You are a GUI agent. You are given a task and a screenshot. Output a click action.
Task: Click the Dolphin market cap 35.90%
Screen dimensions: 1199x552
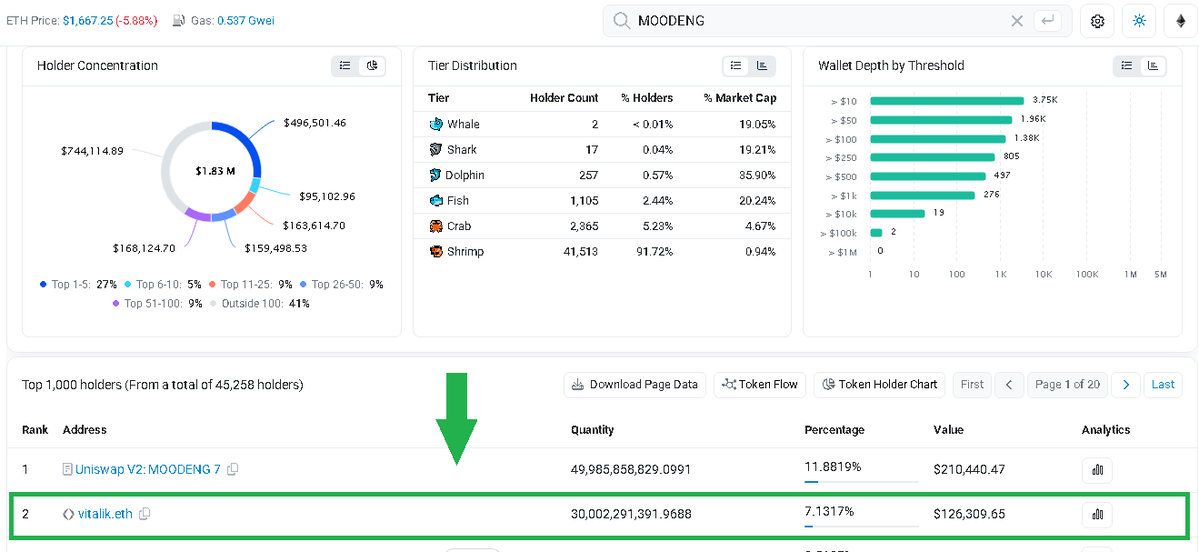pos(759,175)
